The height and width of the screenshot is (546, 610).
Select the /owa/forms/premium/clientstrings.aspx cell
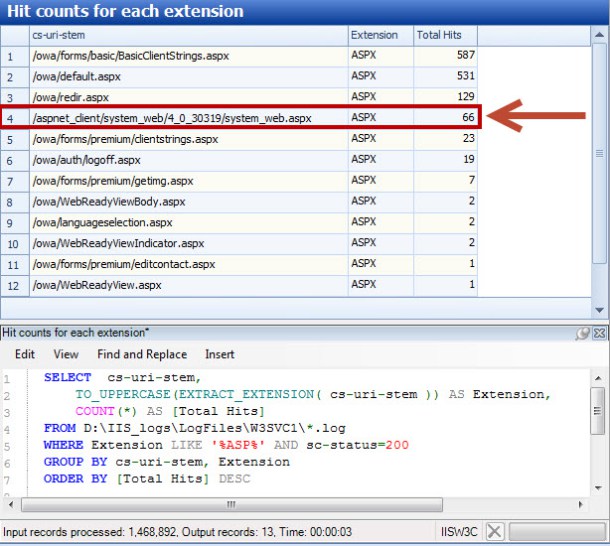point(189,139)
